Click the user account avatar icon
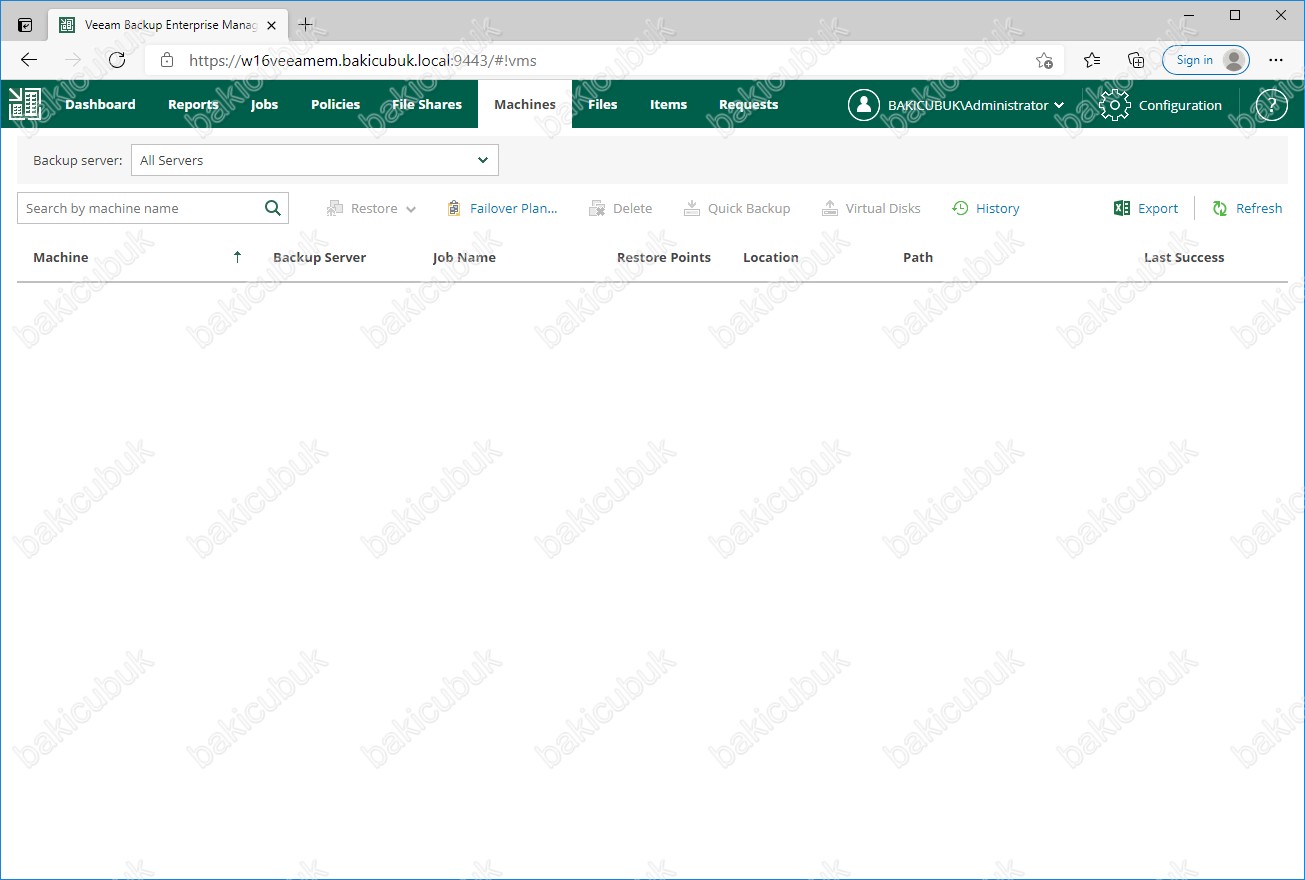 point(864,105)
